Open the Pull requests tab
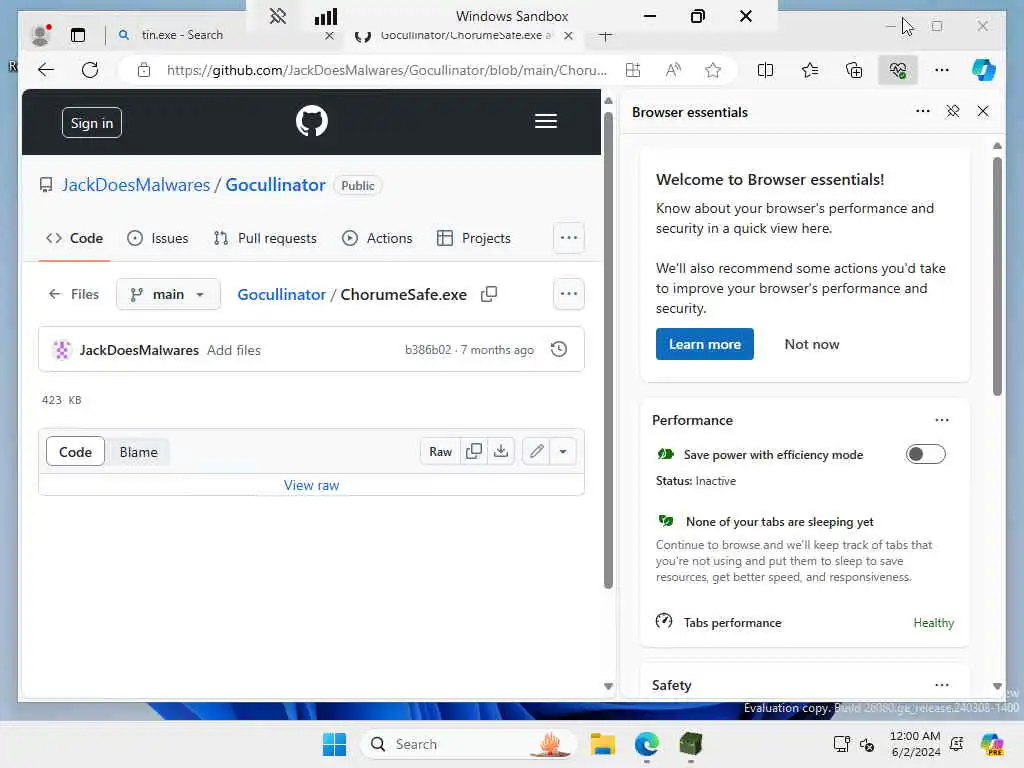This screenshot has width=1024, height=768. point(265,238)
